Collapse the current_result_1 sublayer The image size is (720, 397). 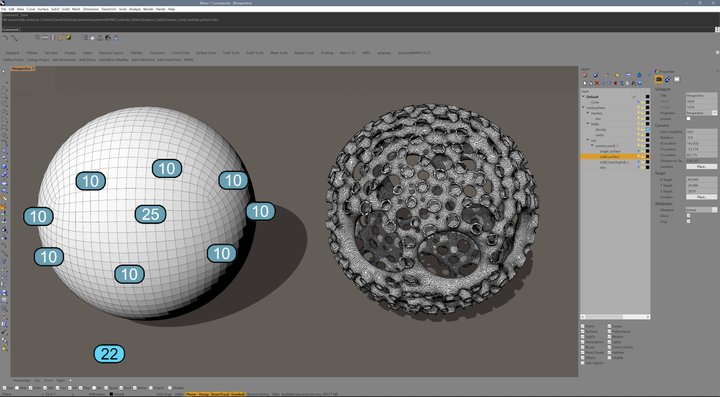(592, 145)
